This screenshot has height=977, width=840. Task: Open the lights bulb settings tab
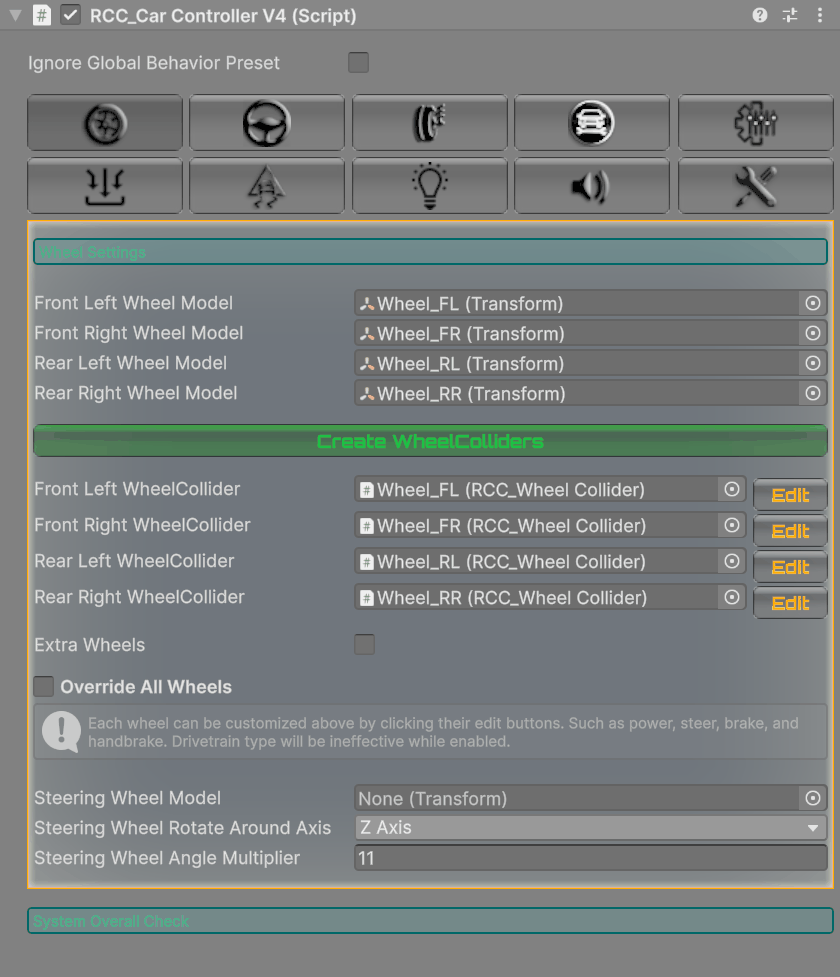click(429, 186)
